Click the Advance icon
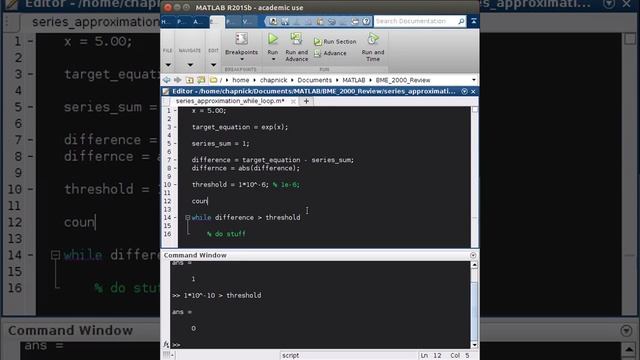 point(318,53)
